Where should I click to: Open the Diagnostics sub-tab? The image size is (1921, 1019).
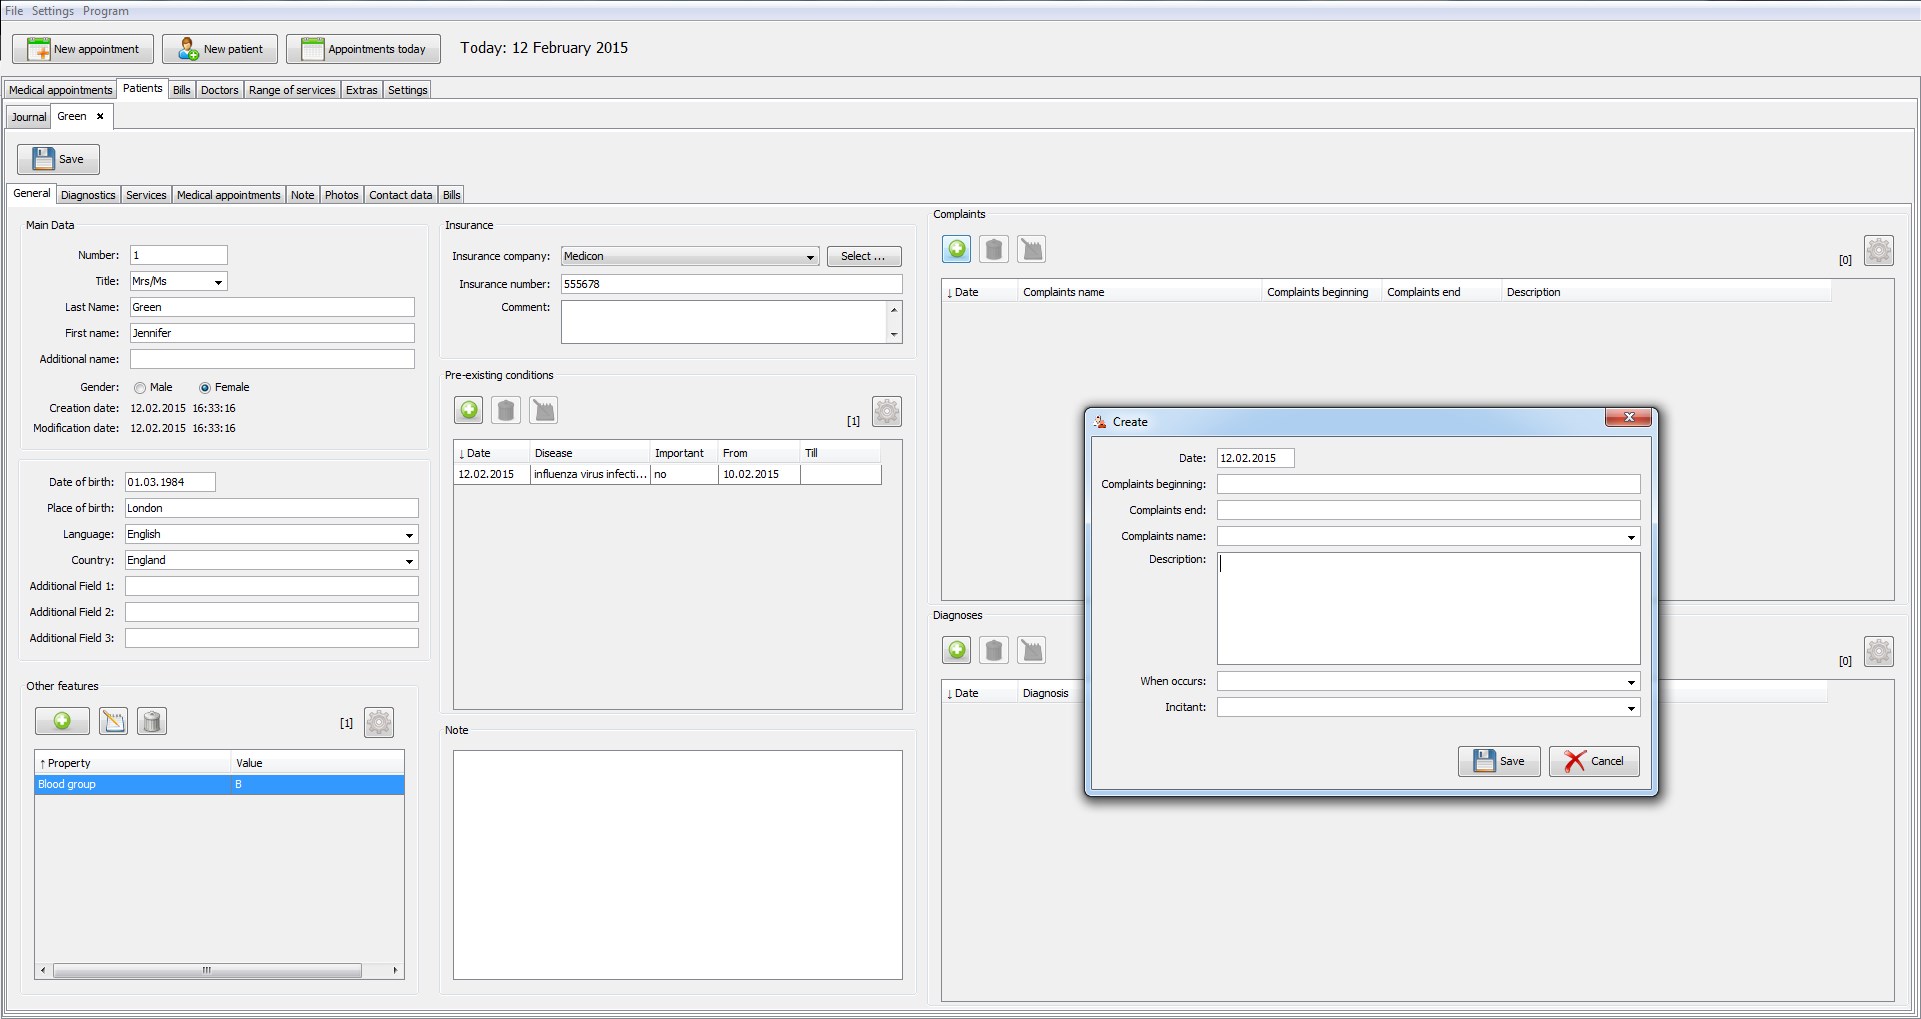(88, 195)
